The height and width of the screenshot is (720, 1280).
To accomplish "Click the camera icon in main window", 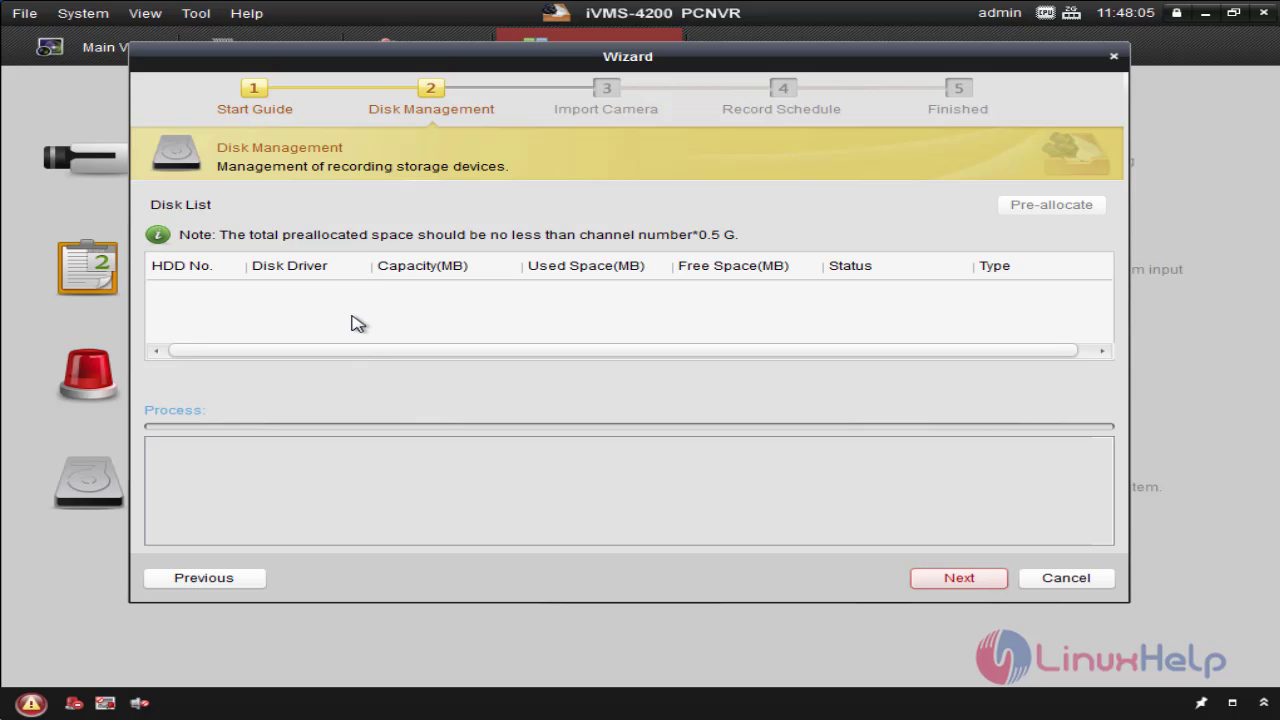I will (86, 158).
